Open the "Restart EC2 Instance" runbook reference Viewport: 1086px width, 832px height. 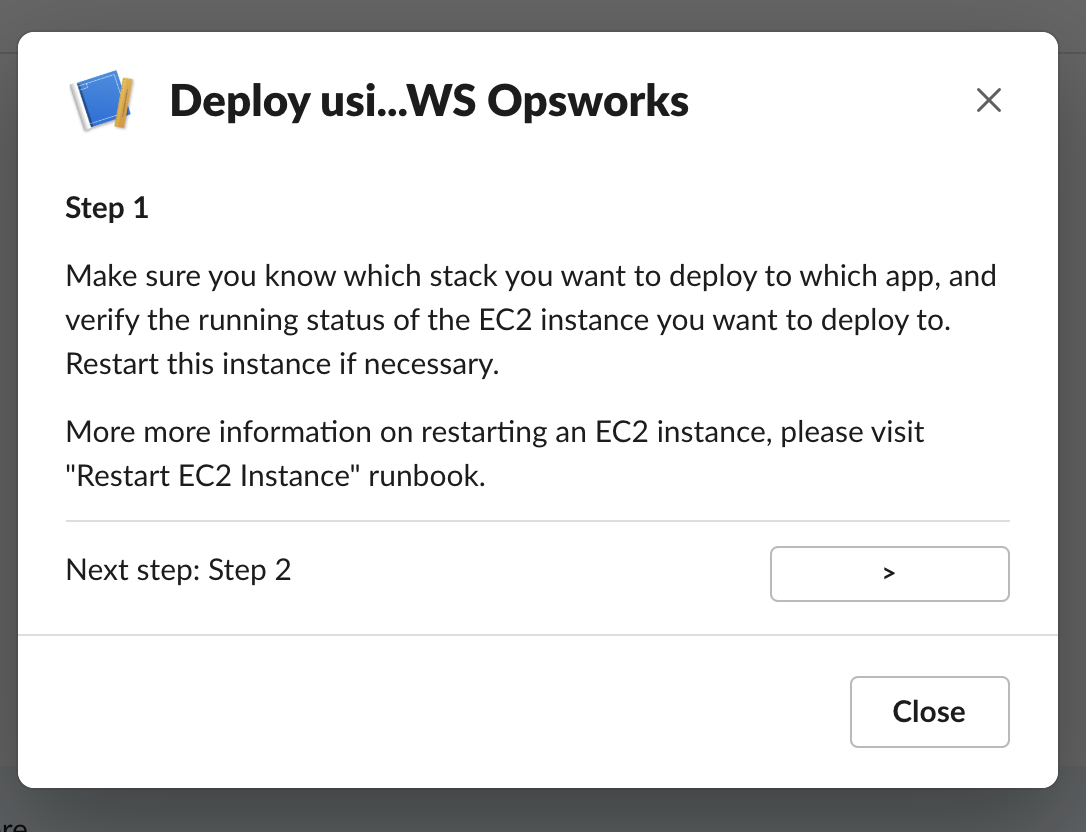[213, 476]
